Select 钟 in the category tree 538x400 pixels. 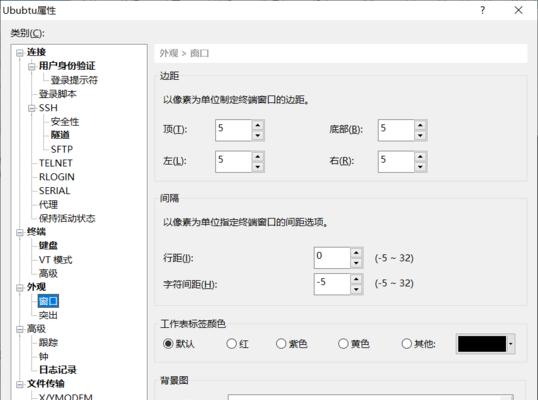[x=44, y=356]
